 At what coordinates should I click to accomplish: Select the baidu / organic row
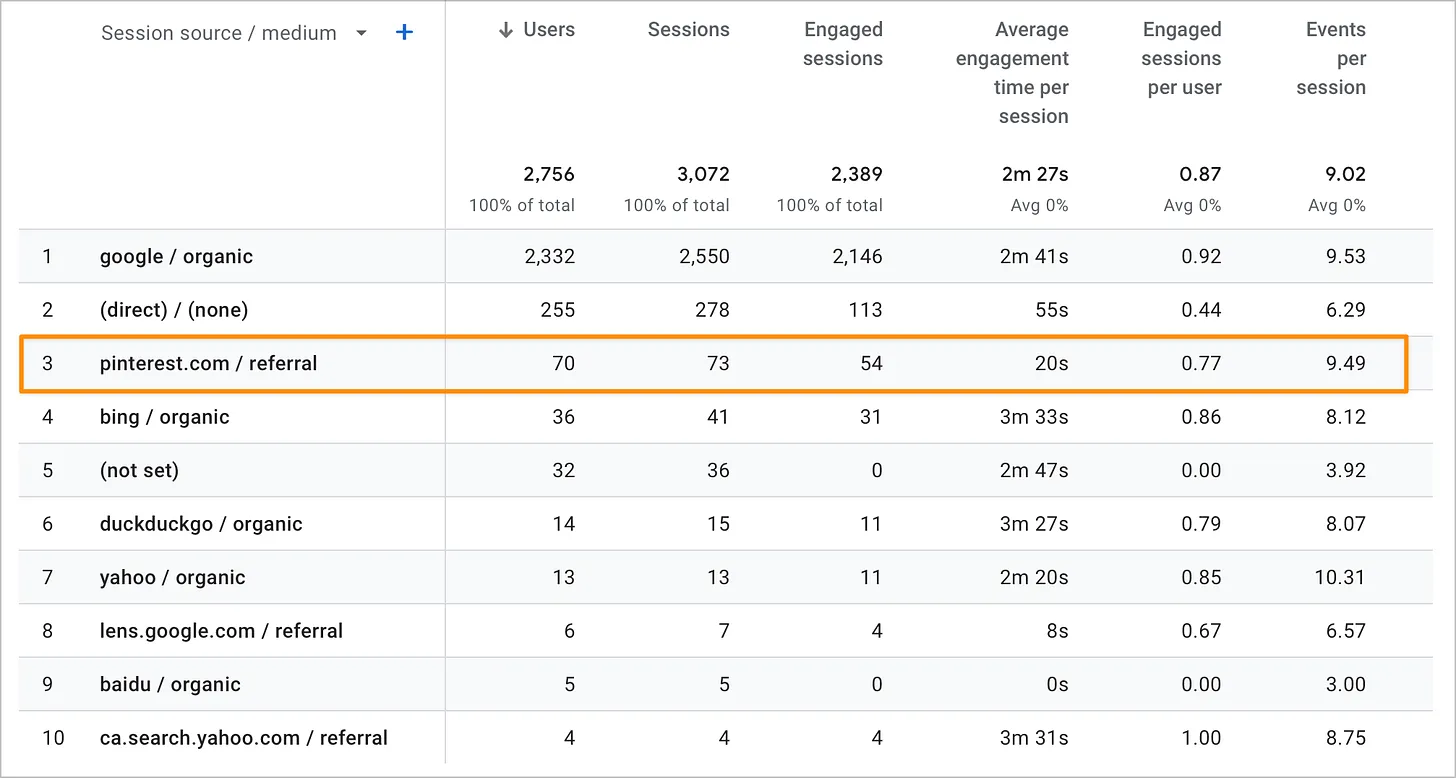click(x=170, y=685)
